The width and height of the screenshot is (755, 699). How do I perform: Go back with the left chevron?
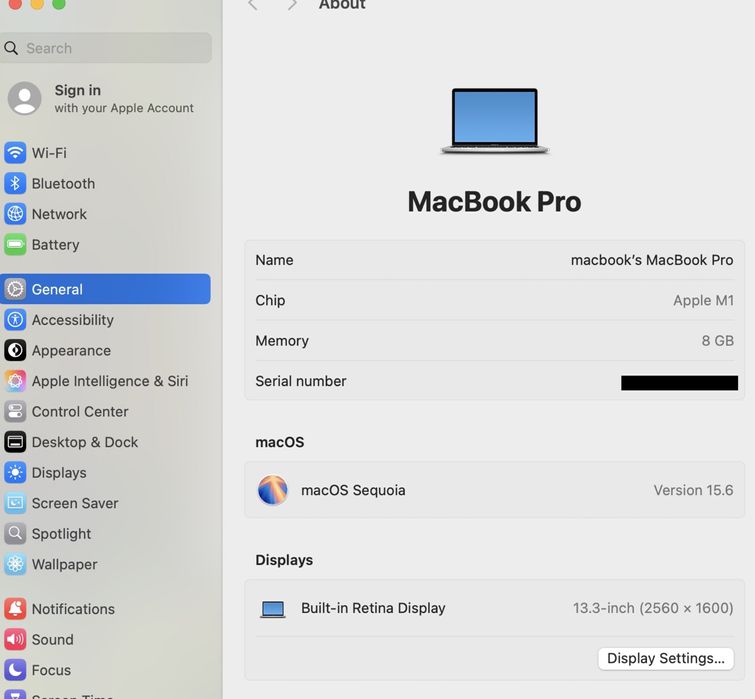click(x=253, y=5)
